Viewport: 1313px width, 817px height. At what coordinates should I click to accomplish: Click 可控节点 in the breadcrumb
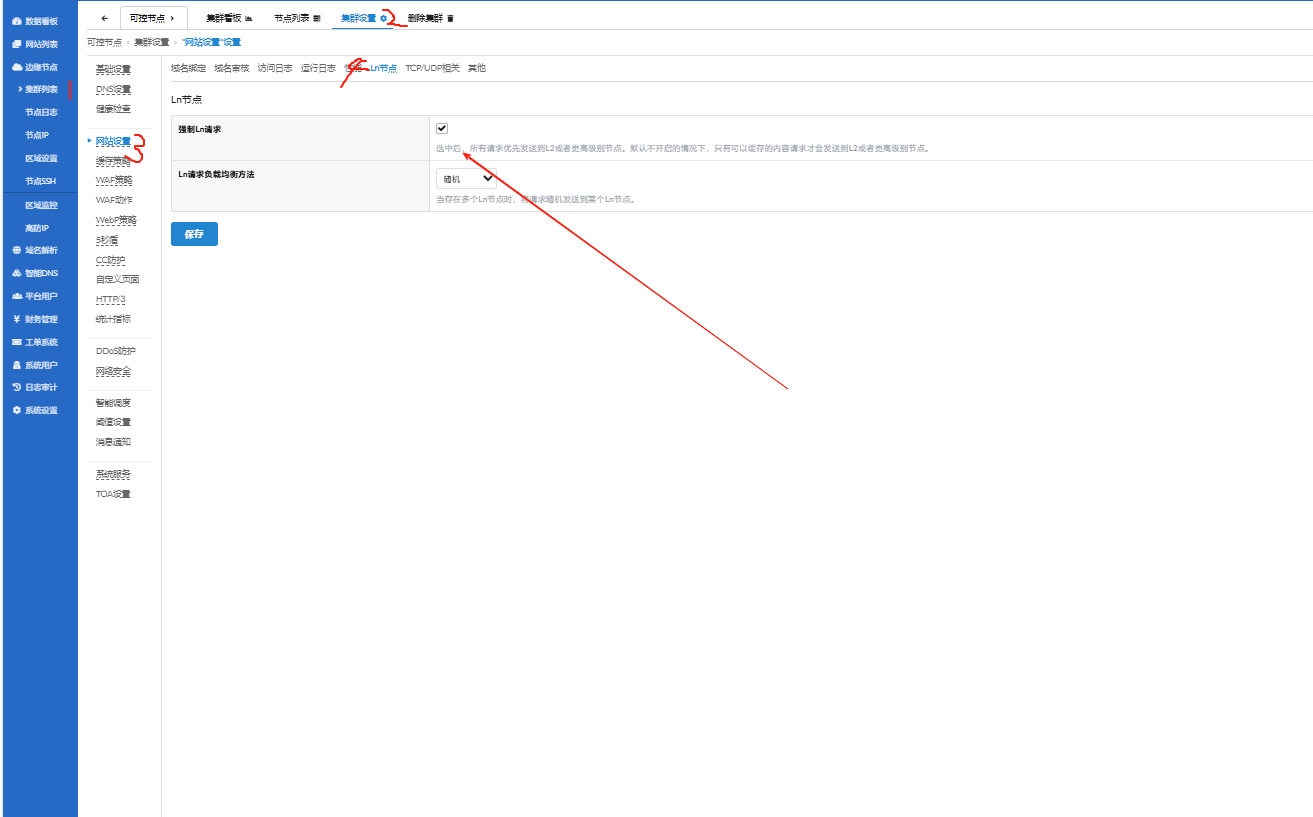(104, 42)
